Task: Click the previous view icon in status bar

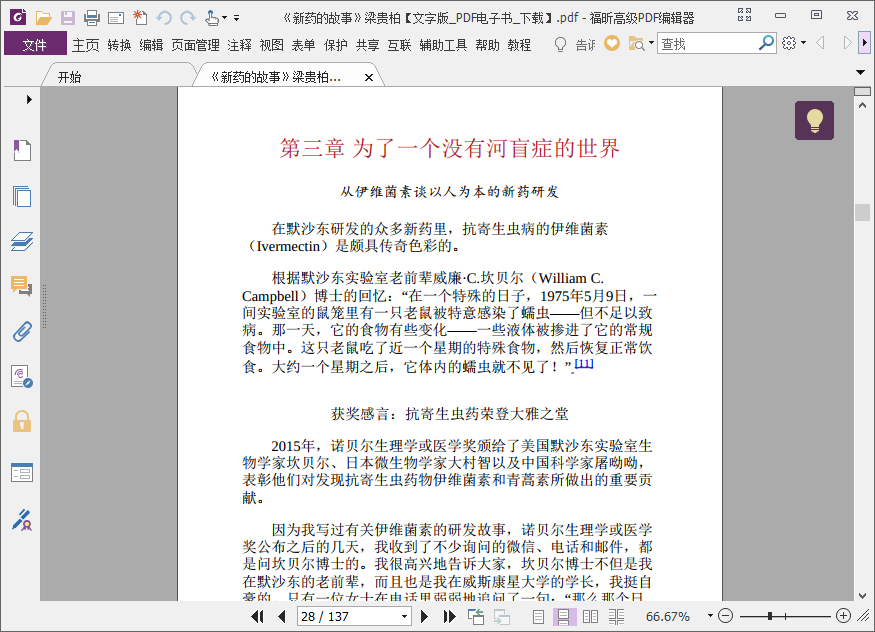Action: 476,616
